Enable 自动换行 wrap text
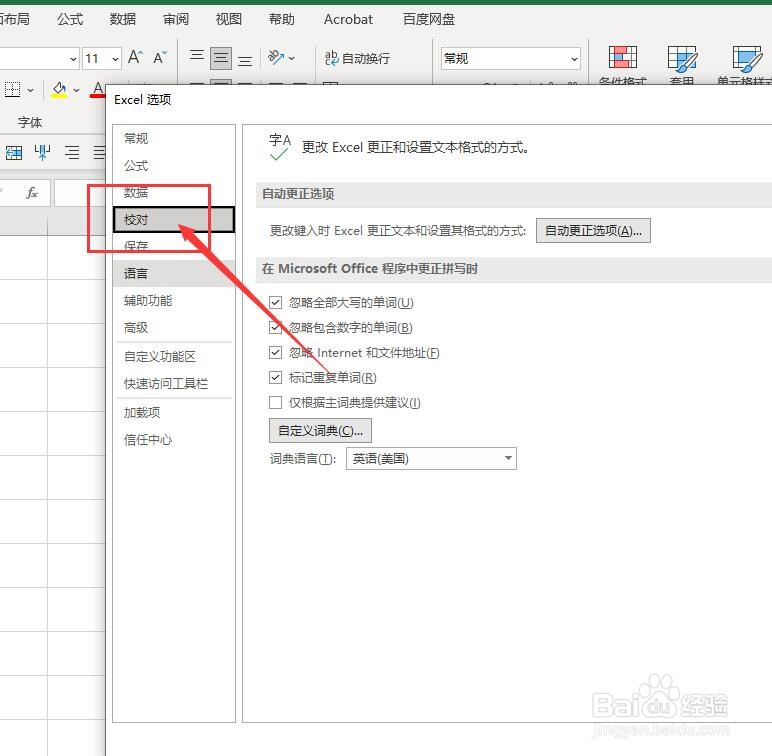 click(x=357, y=58)
